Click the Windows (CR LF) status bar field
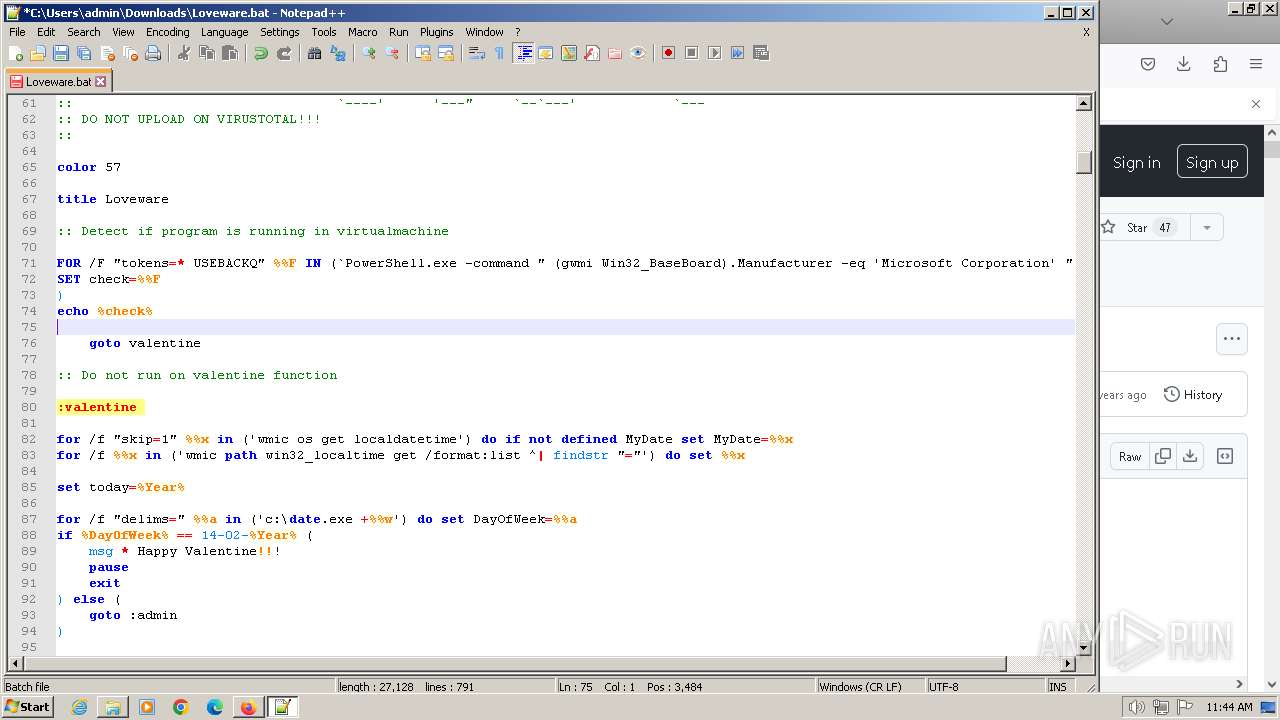The height and width of the screenshot is (720, 1280). tap(870, 687)
